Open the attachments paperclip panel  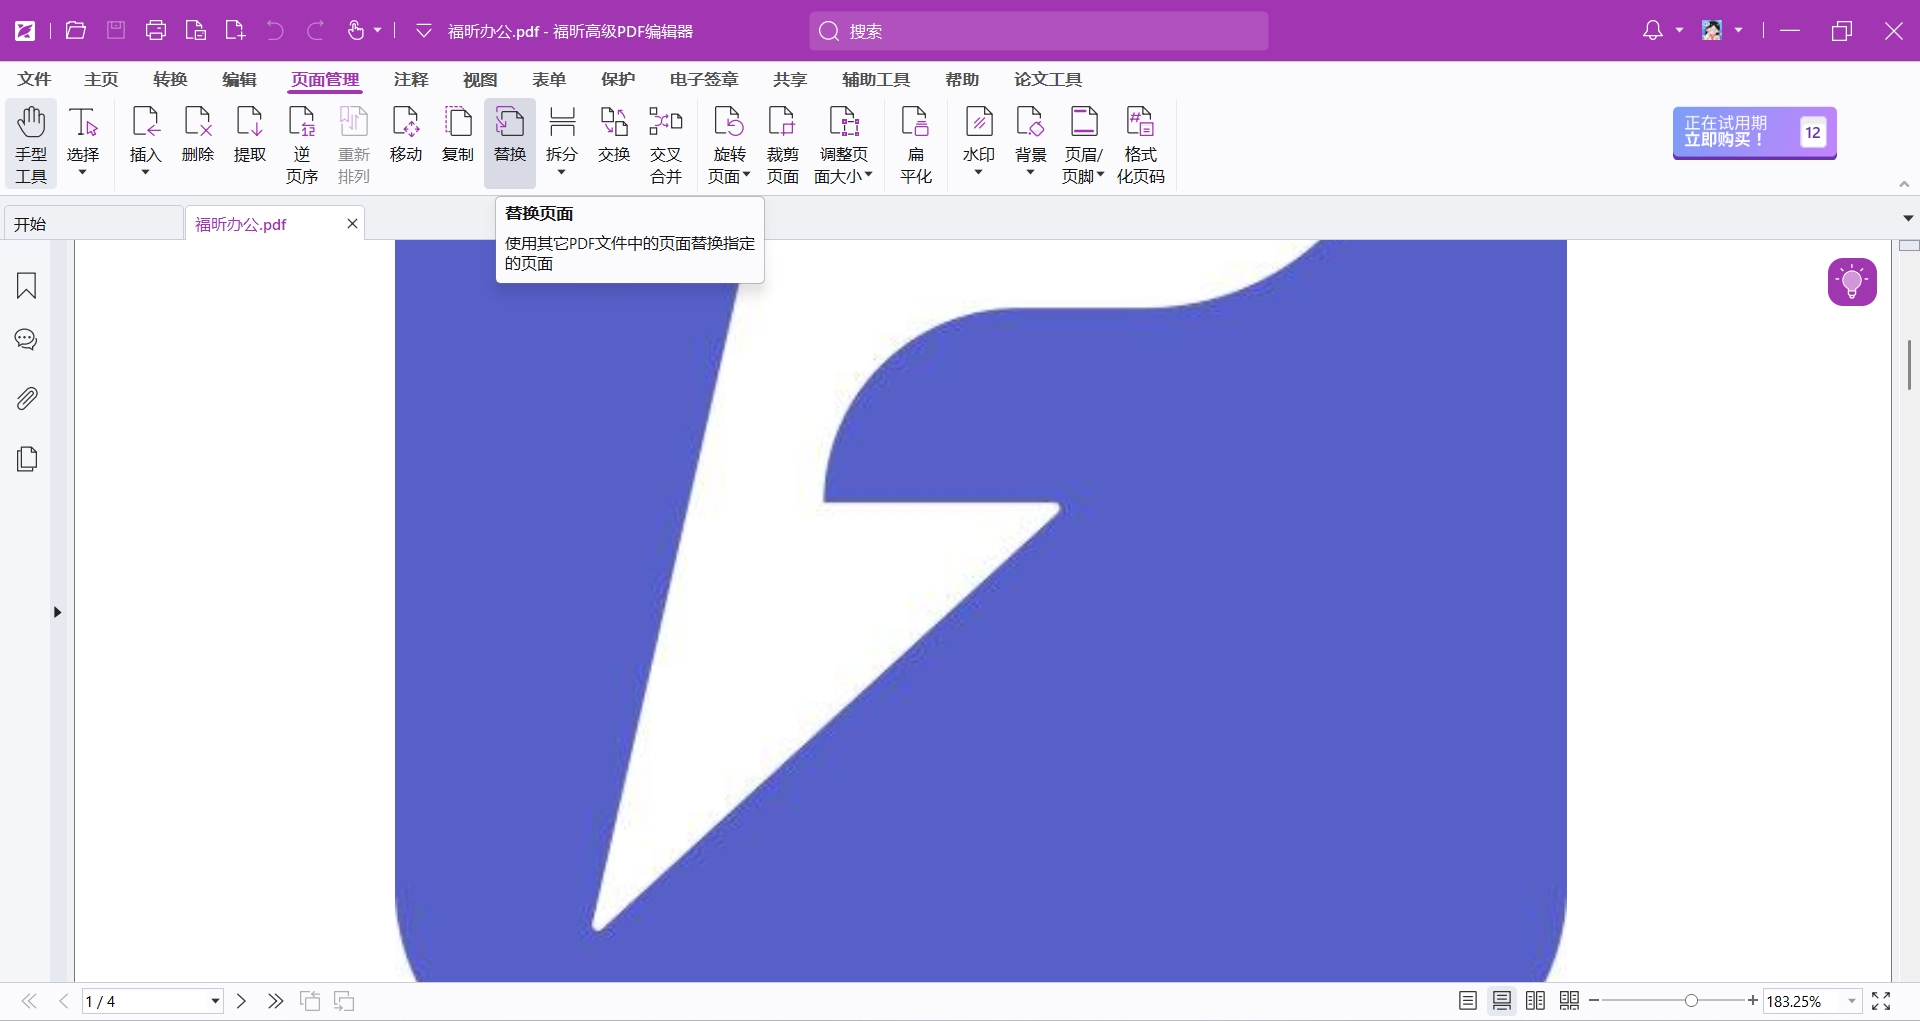click(27, 399)
